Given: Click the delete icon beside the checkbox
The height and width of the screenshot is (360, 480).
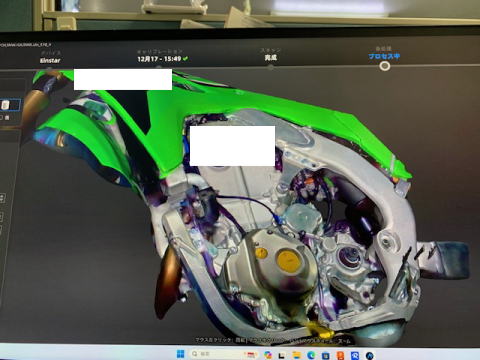Looking at the screenshot, I should pyautogui.click(x=7, y=117).
